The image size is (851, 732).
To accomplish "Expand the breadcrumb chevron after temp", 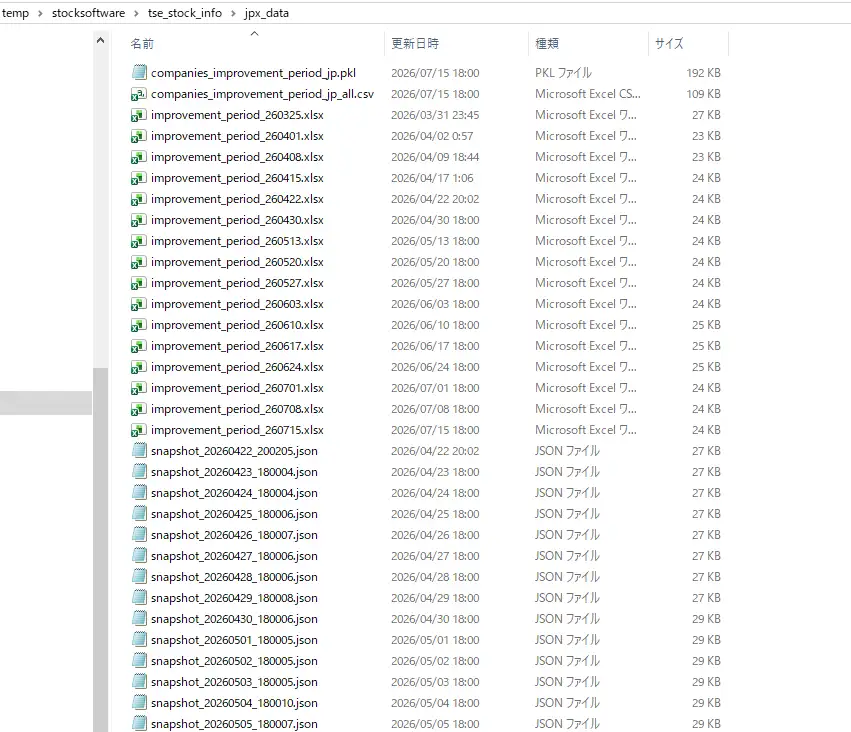I will click(40, 13).
